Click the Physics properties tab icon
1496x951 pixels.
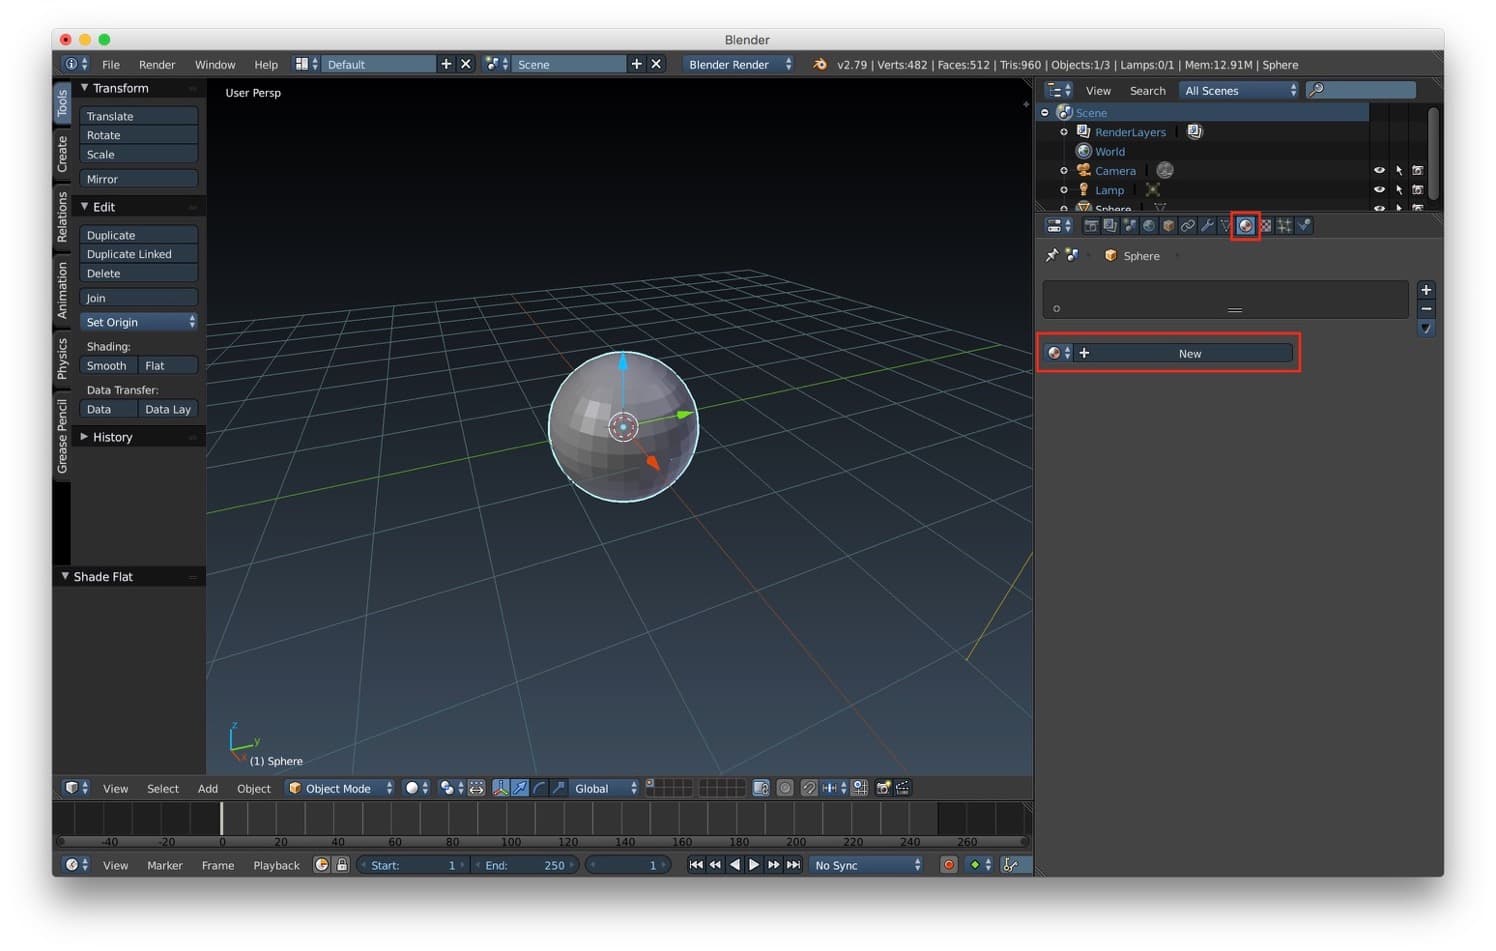(1304, 226)
